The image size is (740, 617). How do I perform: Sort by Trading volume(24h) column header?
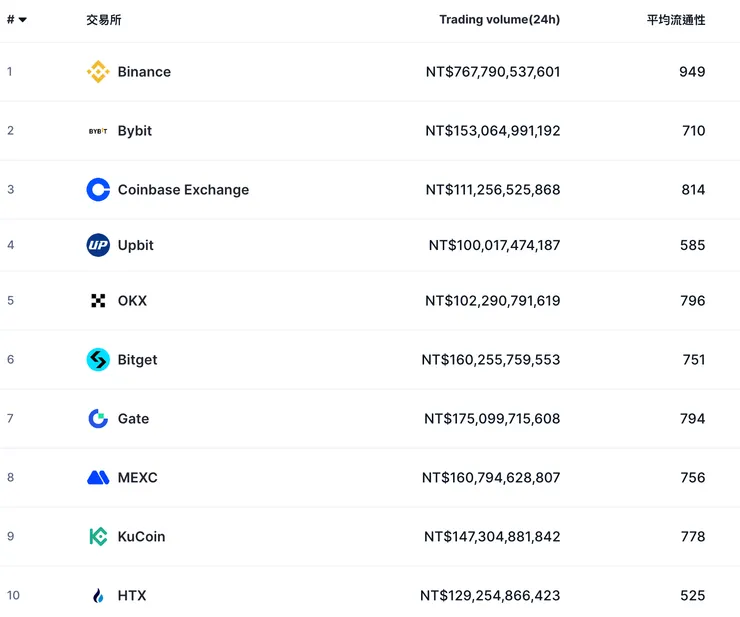point(499,20)
